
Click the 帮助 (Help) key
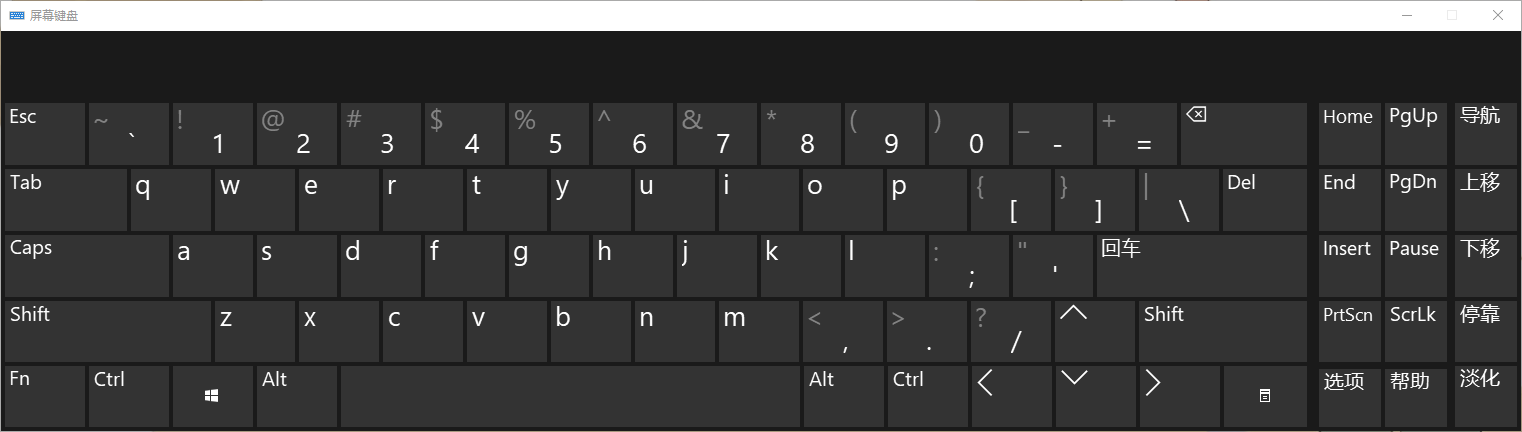tap(1414, 396)
